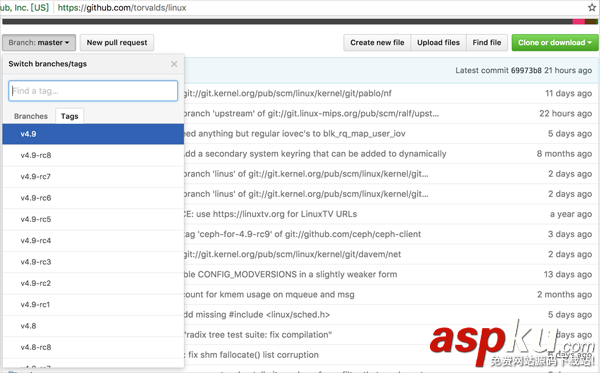
Task: Pick the v4.9-rc1 tag
Action: [93, 305]
